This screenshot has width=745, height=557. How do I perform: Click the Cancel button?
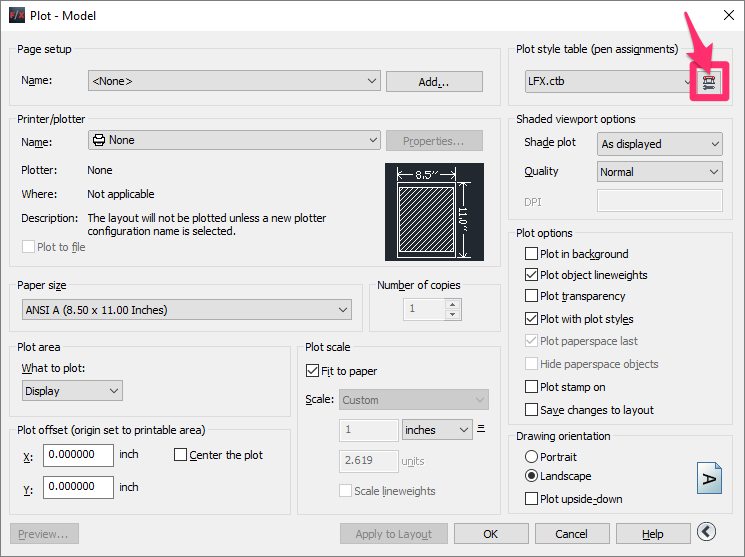tap(572, 534)
